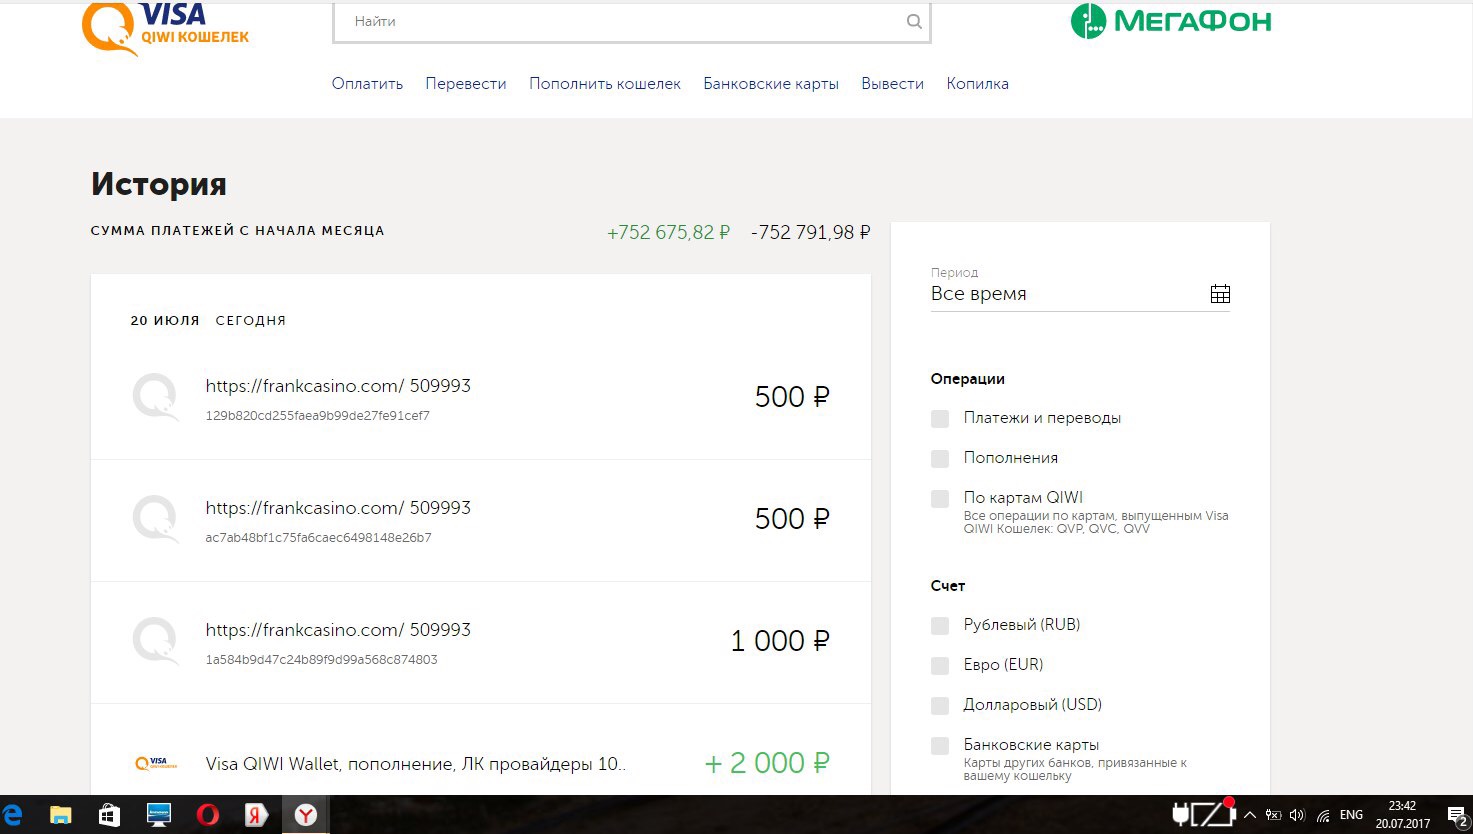Click the Visa QIWI Wallet logo
1473x834 pixels.
[x=165, y=27]
